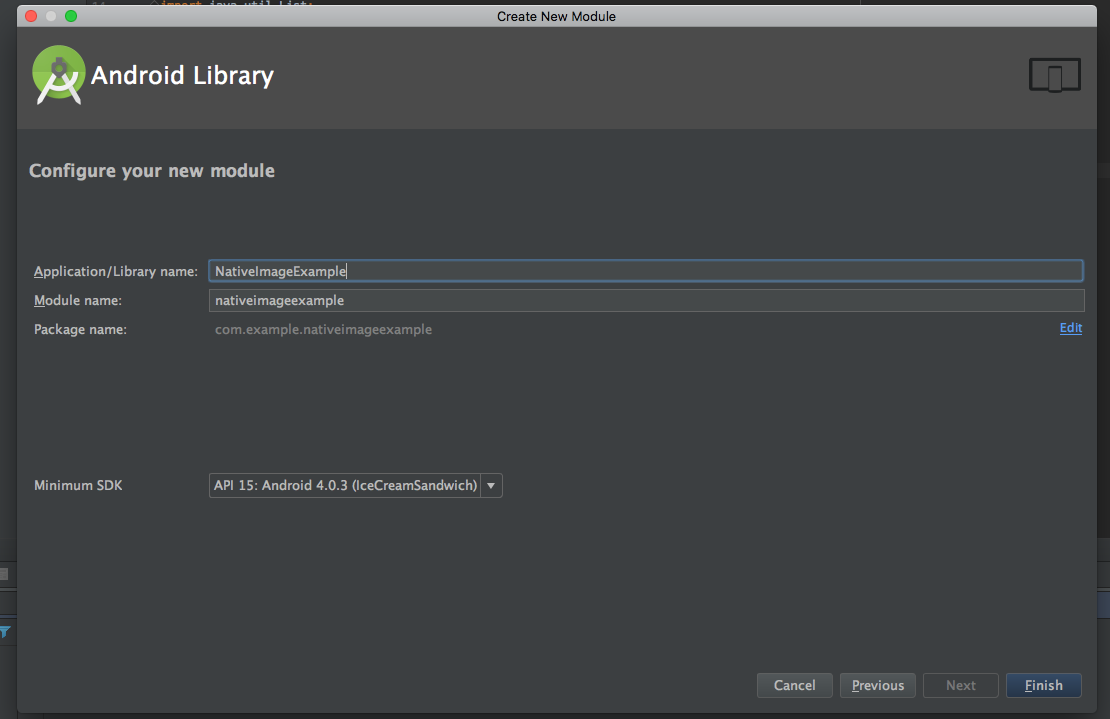
Task: Click the Application/Library name input field
Action: pos(646,270)
